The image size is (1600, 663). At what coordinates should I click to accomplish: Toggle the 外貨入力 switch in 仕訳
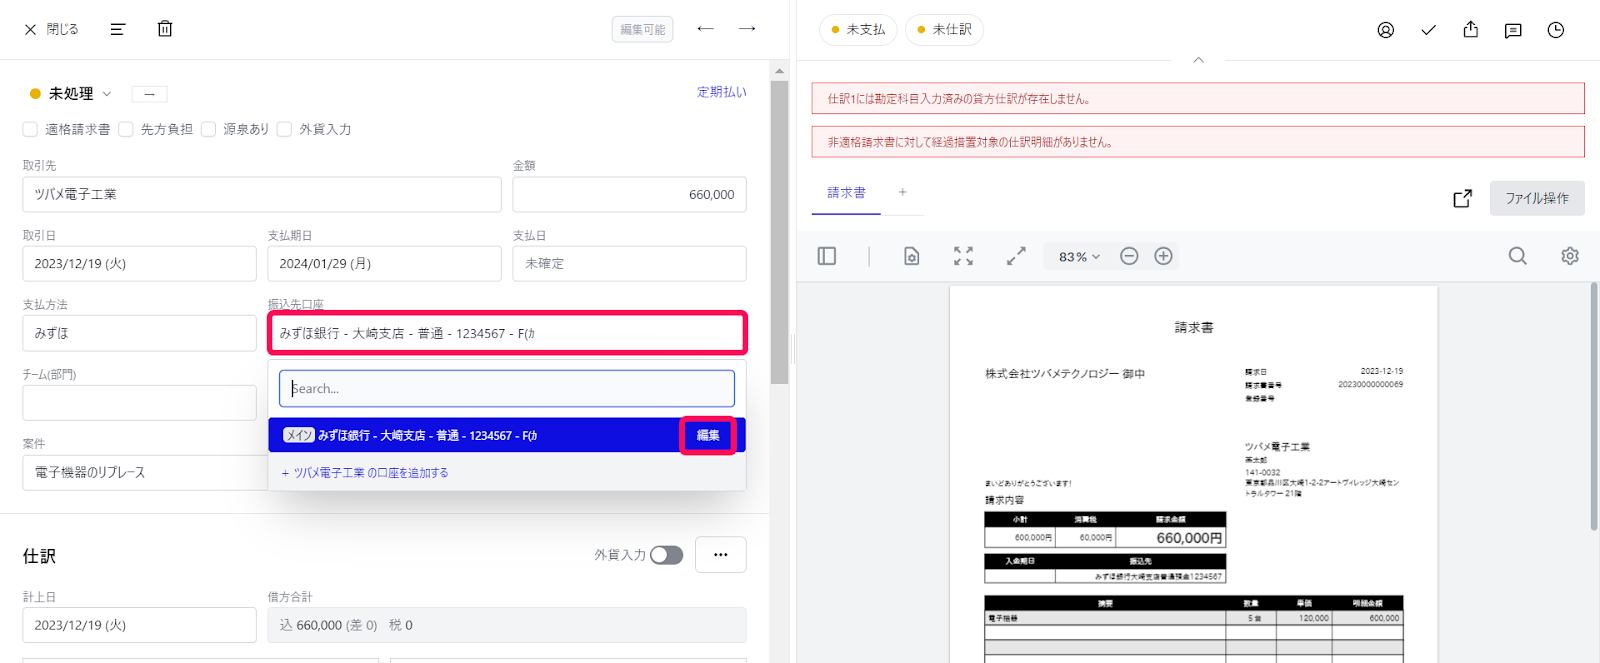click(666, 555)
